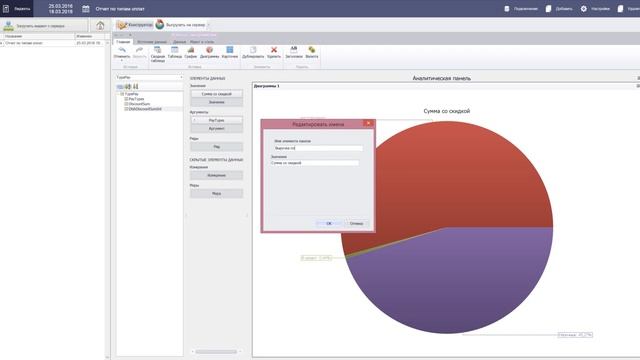The image size is (640, 360).
Task: Click the PayTypes argument item
Action: (216, 120)
